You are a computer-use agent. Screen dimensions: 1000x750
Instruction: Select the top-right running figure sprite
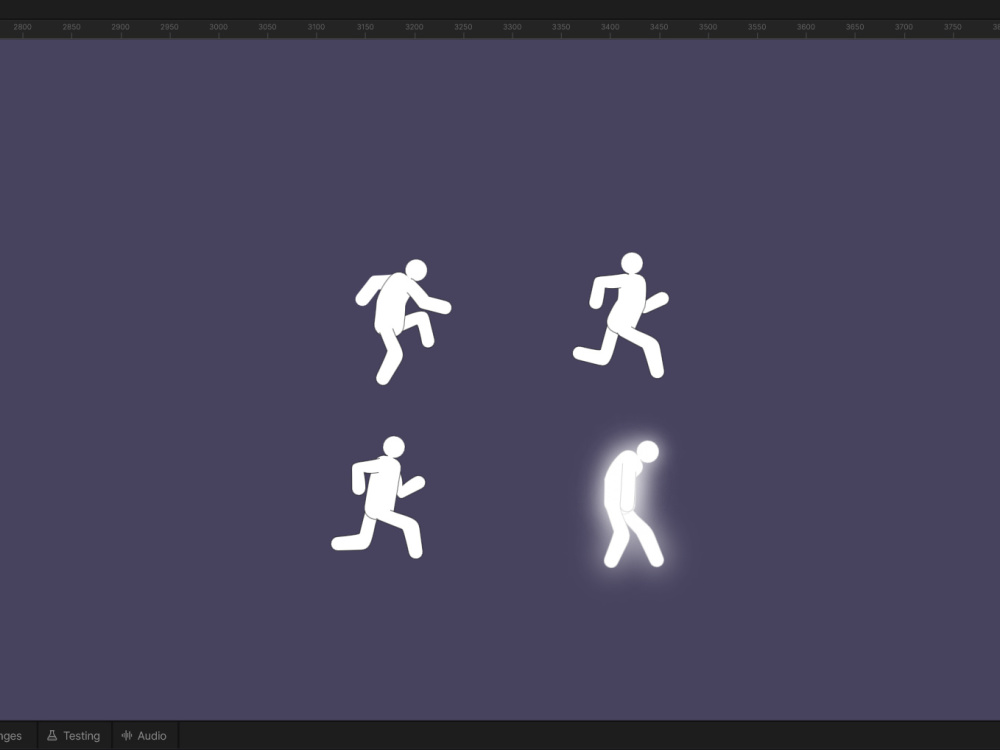[x=621, y=316]
